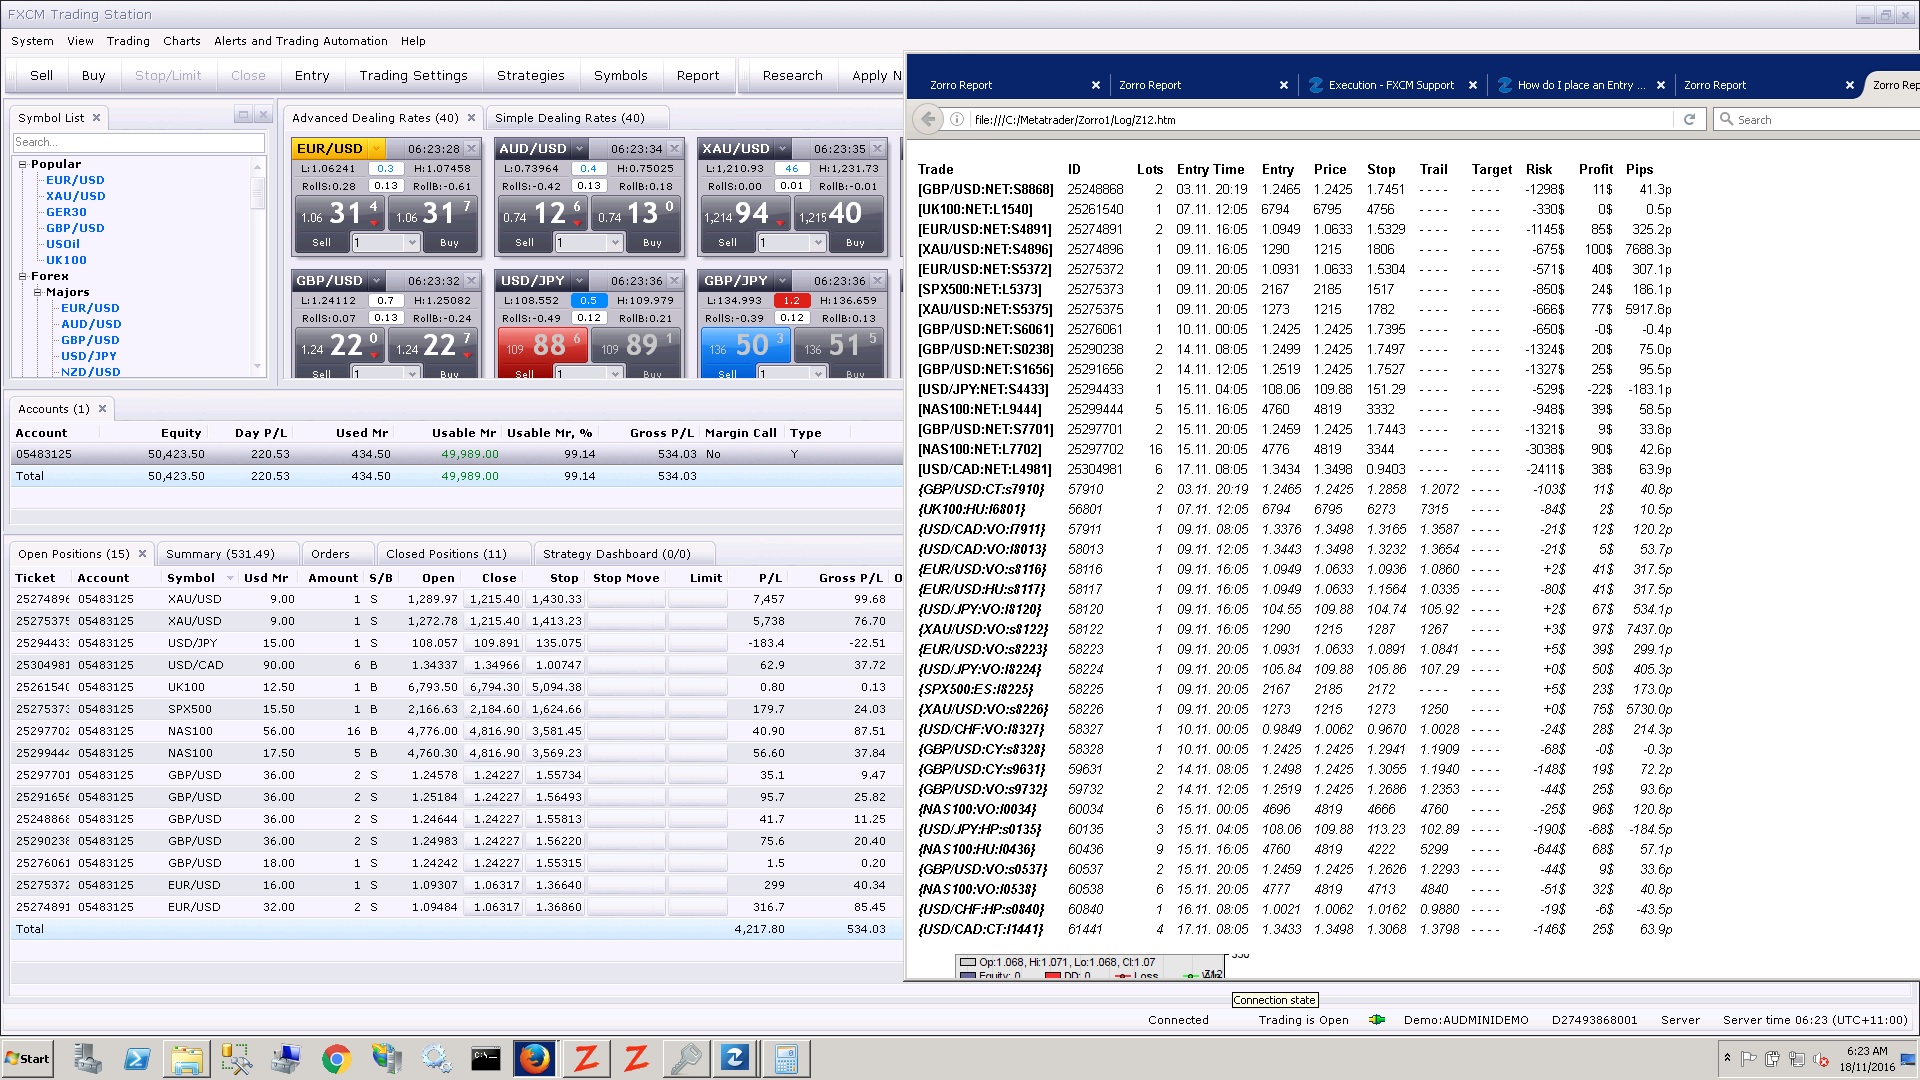Open Windows Explorer folder icon in taskbar

(187, 1058)
